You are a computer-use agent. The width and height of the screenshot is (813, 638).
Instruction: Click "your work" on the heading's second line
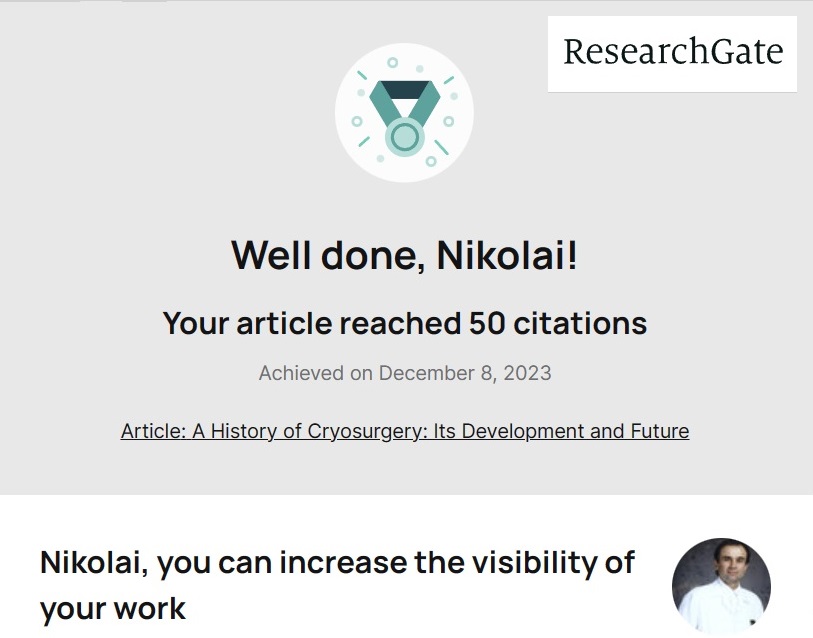(113, 608)
